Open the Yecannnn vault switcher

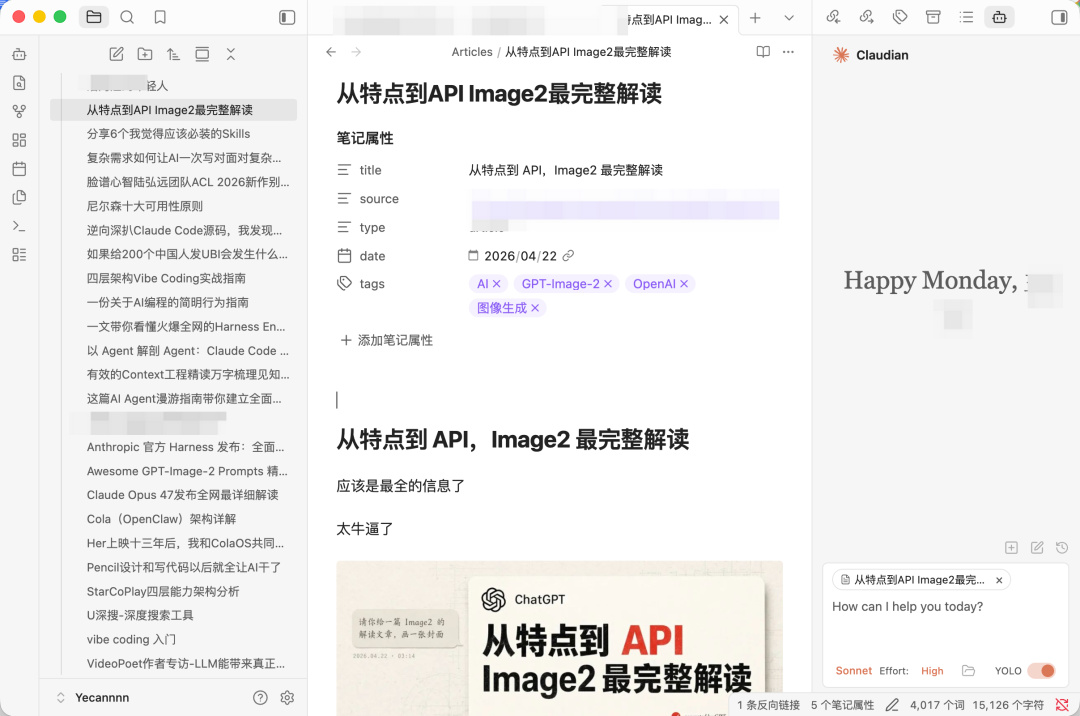click(93, 697)
